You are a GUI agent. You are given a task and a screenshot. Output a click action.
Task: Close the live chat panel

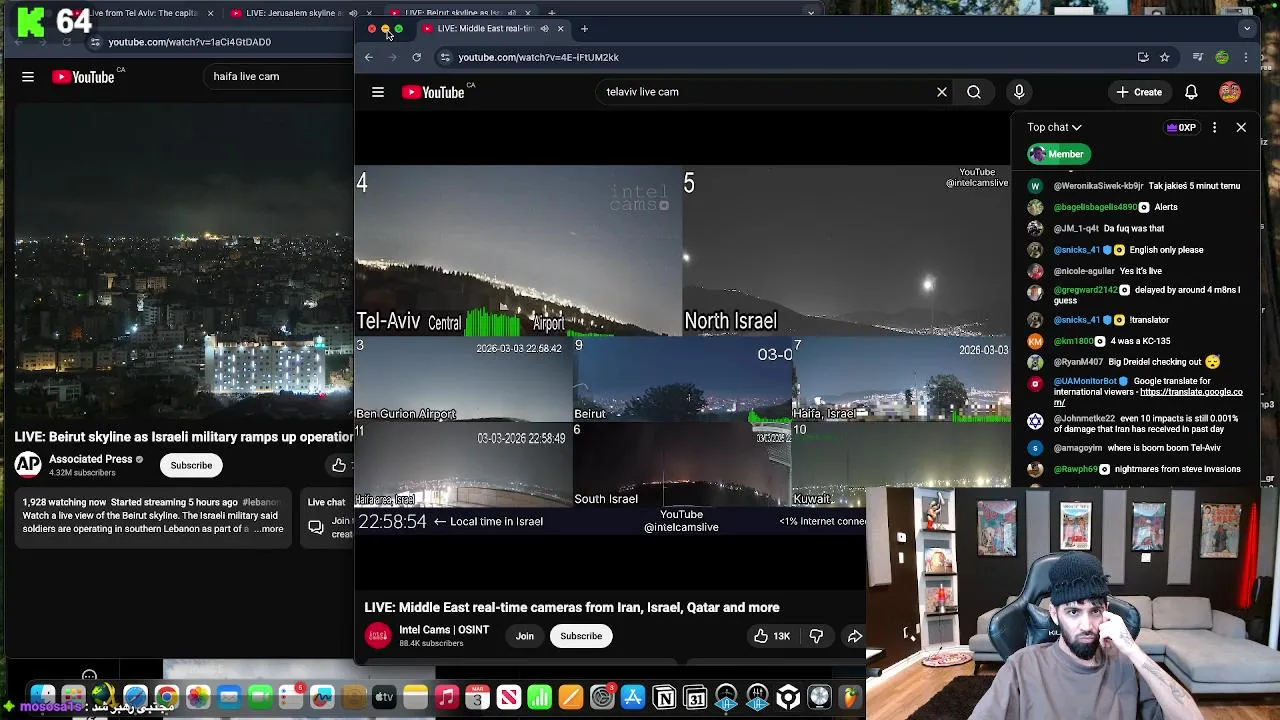1241,128
